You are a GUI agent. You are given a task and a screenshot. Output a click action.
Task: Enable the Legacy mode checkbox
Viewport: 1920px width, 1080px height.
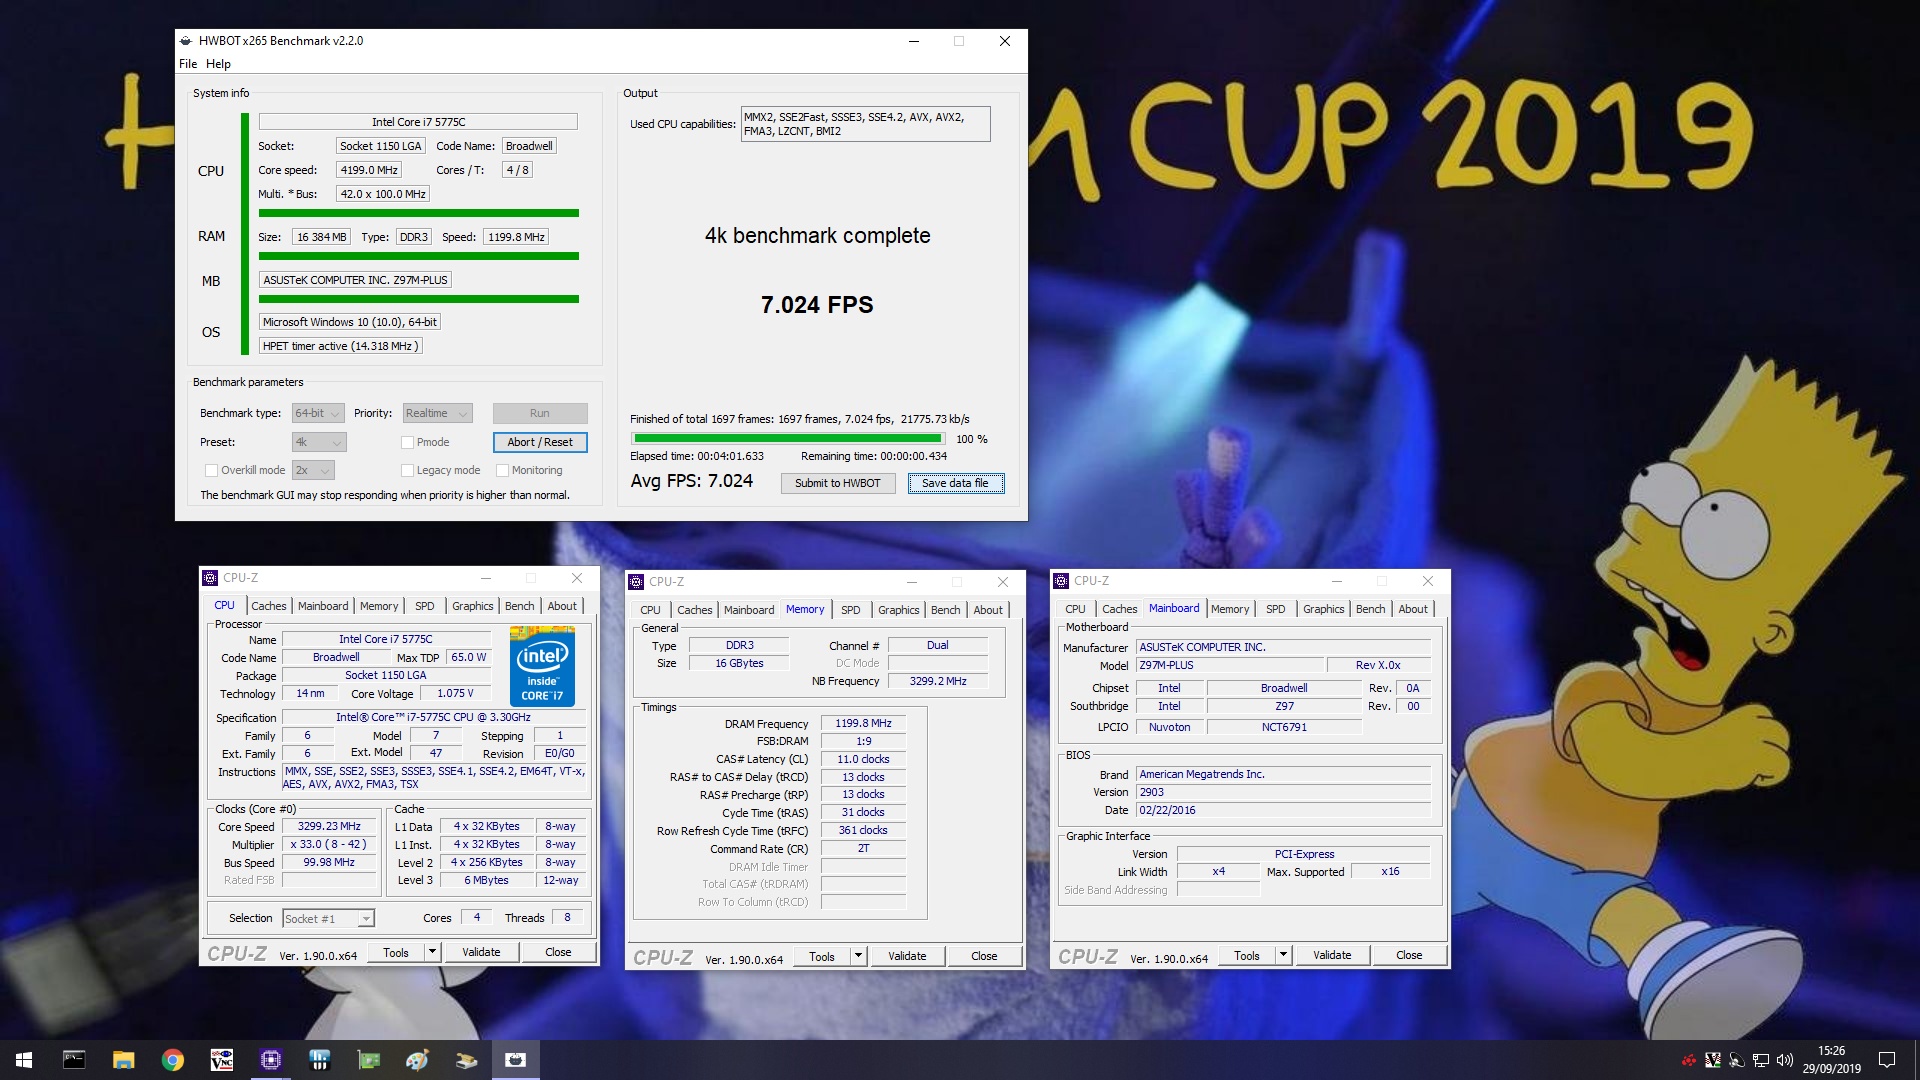tap(407, 470)
